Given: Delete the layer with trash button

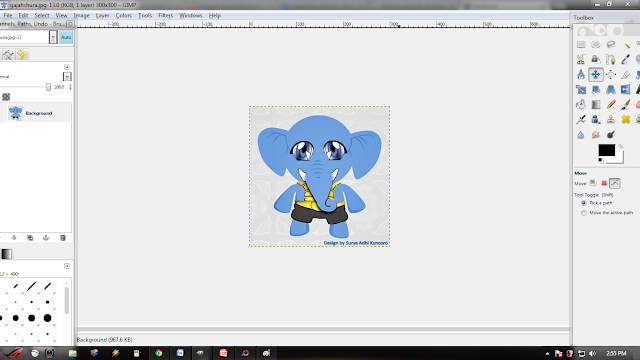Looking at the screenshot, I should click(63, 238).
